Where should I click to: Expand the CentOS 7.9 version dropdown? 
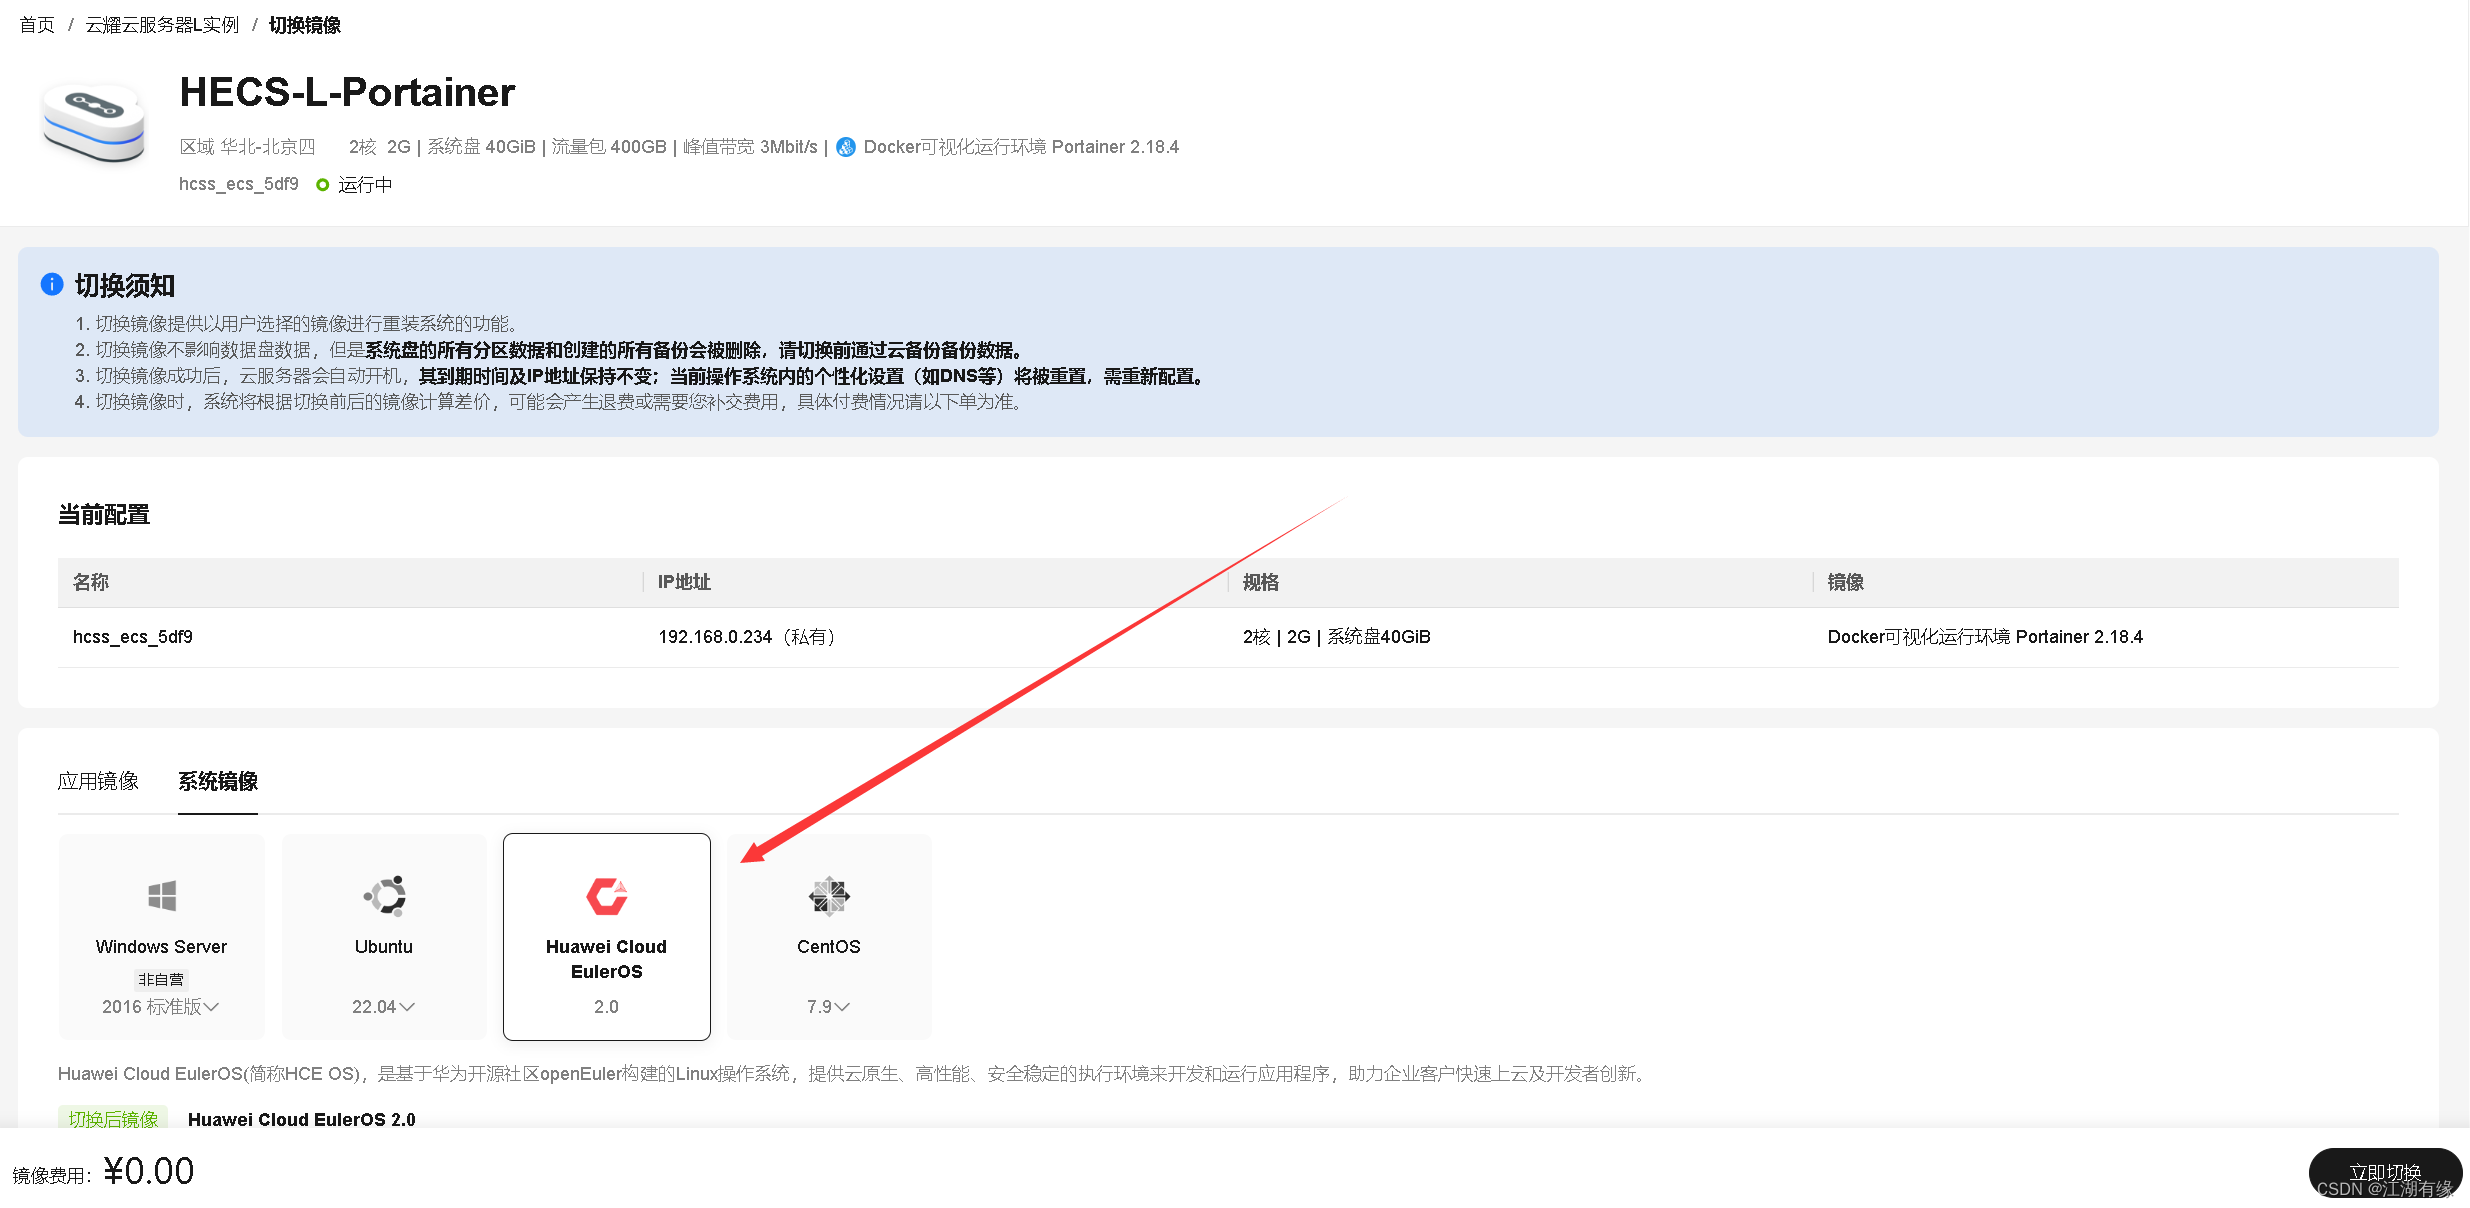828,1006
